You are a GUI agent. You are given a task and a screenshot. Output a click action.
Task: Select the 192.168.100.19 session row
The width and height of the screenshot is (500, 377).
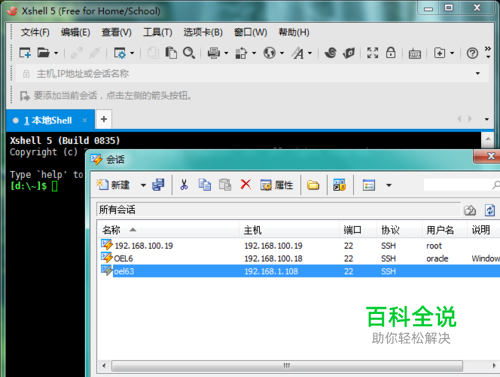coord(299,246)
